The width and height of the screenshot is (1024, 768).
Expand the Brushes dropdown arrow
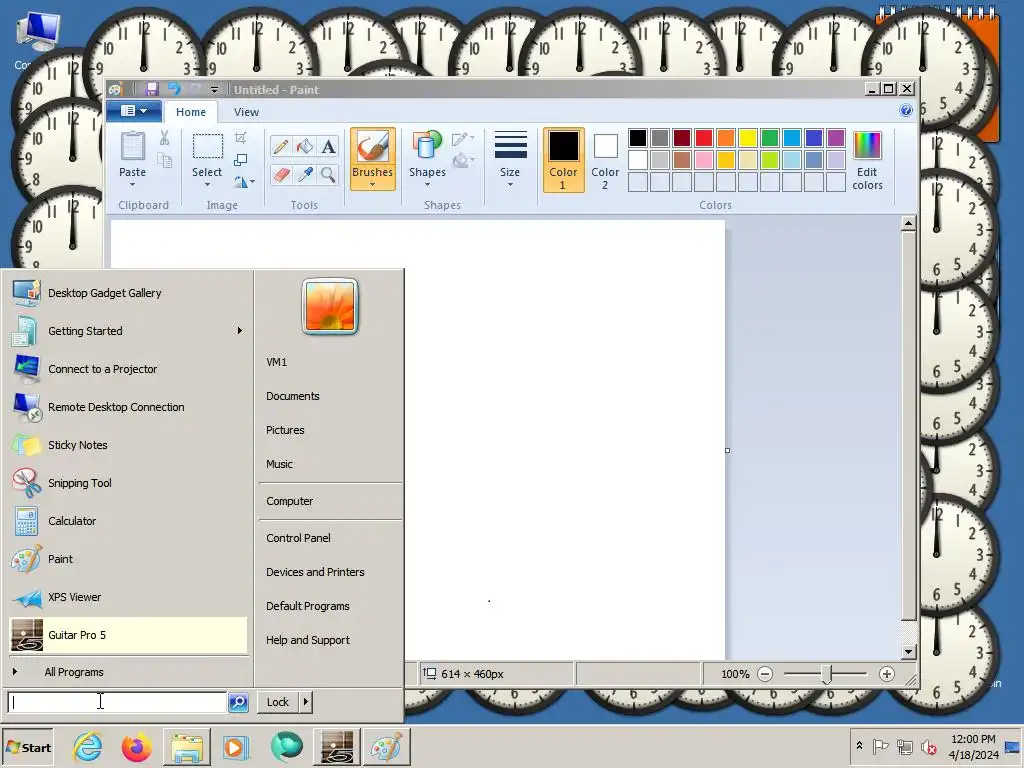[x=372, y=185]
